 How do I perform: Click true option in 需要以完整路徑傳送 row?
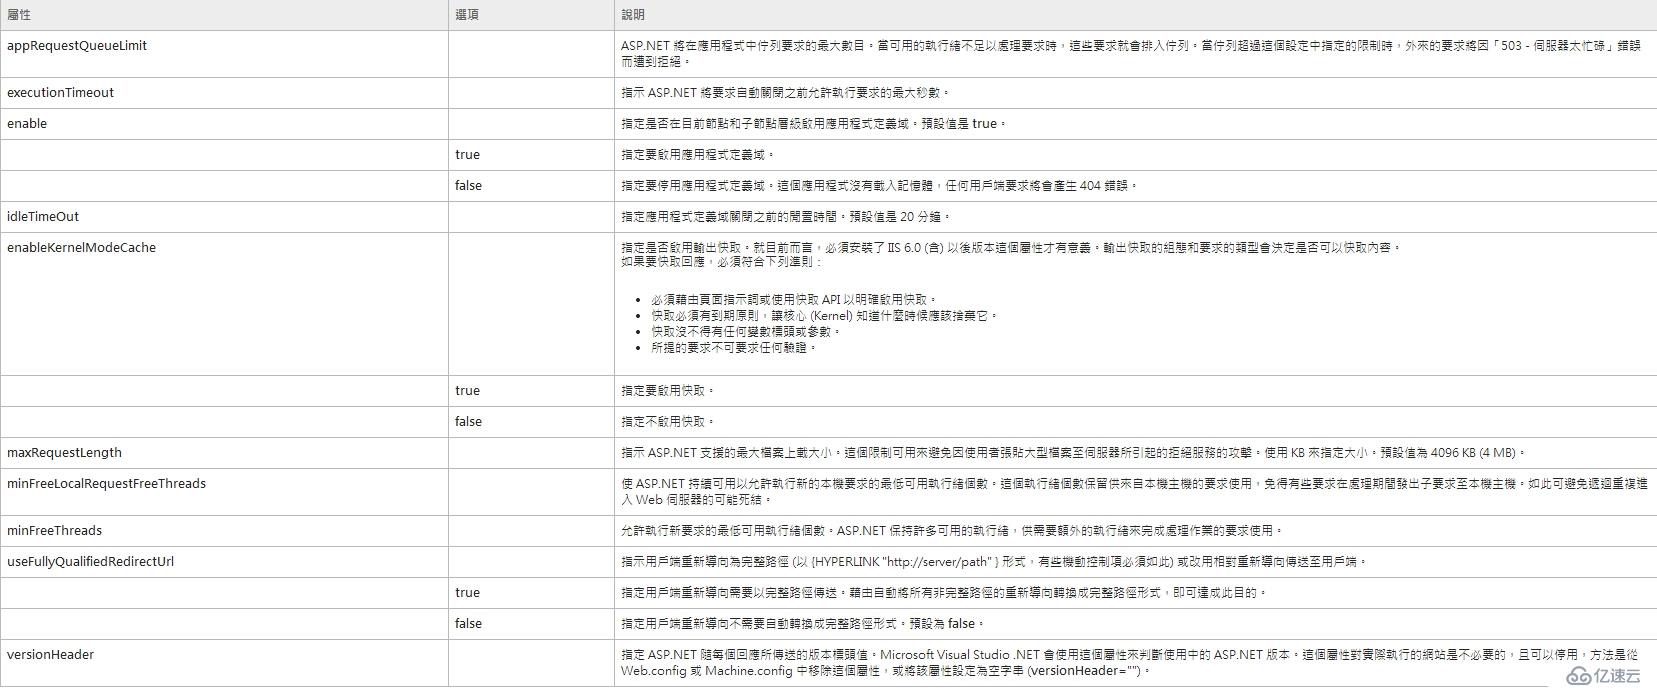pyautogui.click(x=467, y=593)
